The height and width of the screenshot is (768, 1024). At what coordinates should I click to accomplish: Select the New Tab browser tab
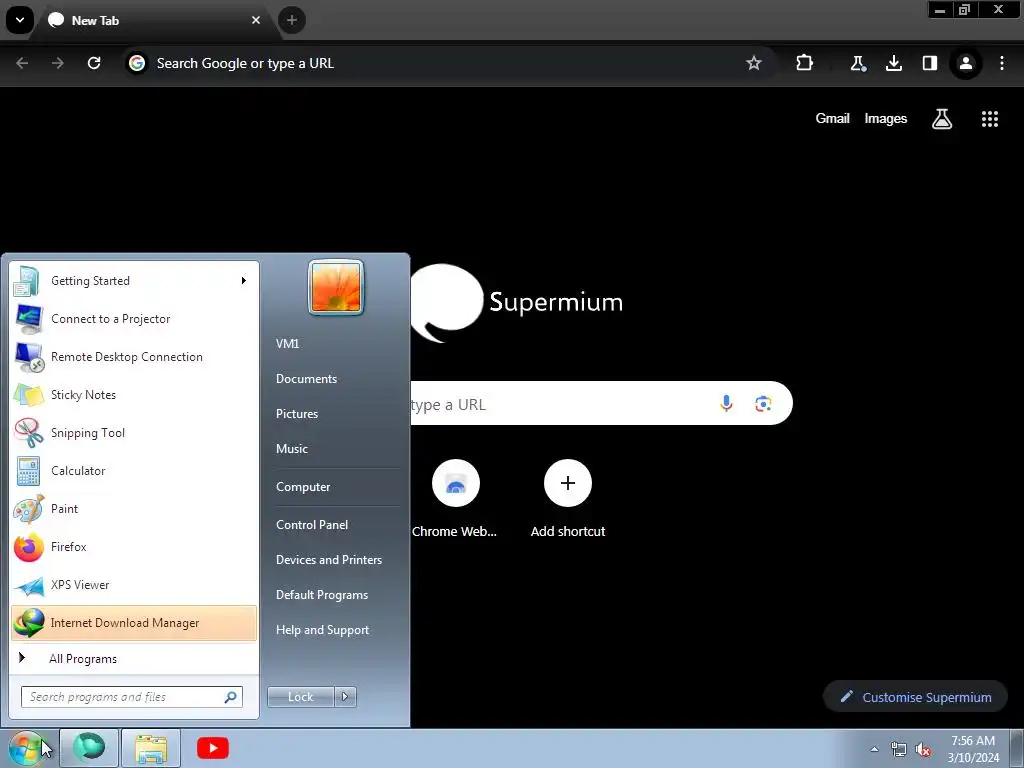154,20
